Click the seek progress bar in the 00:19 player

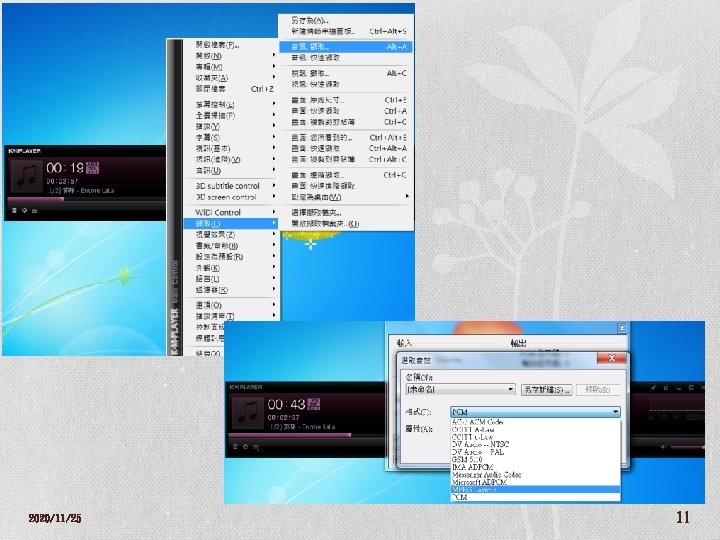(86, 199)
